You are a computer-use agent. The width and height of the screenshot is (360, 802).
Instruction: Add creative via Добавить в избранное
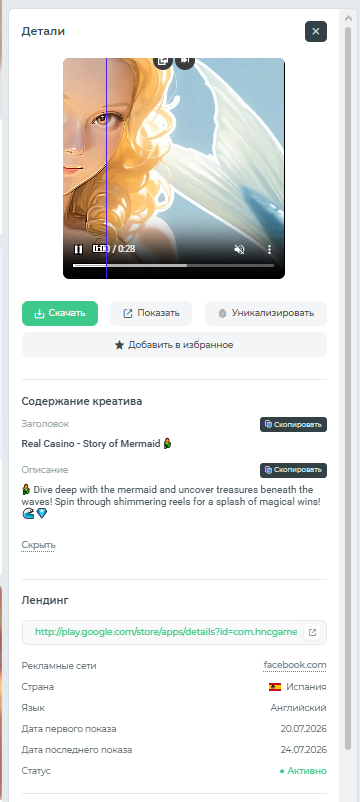point(174,345)
